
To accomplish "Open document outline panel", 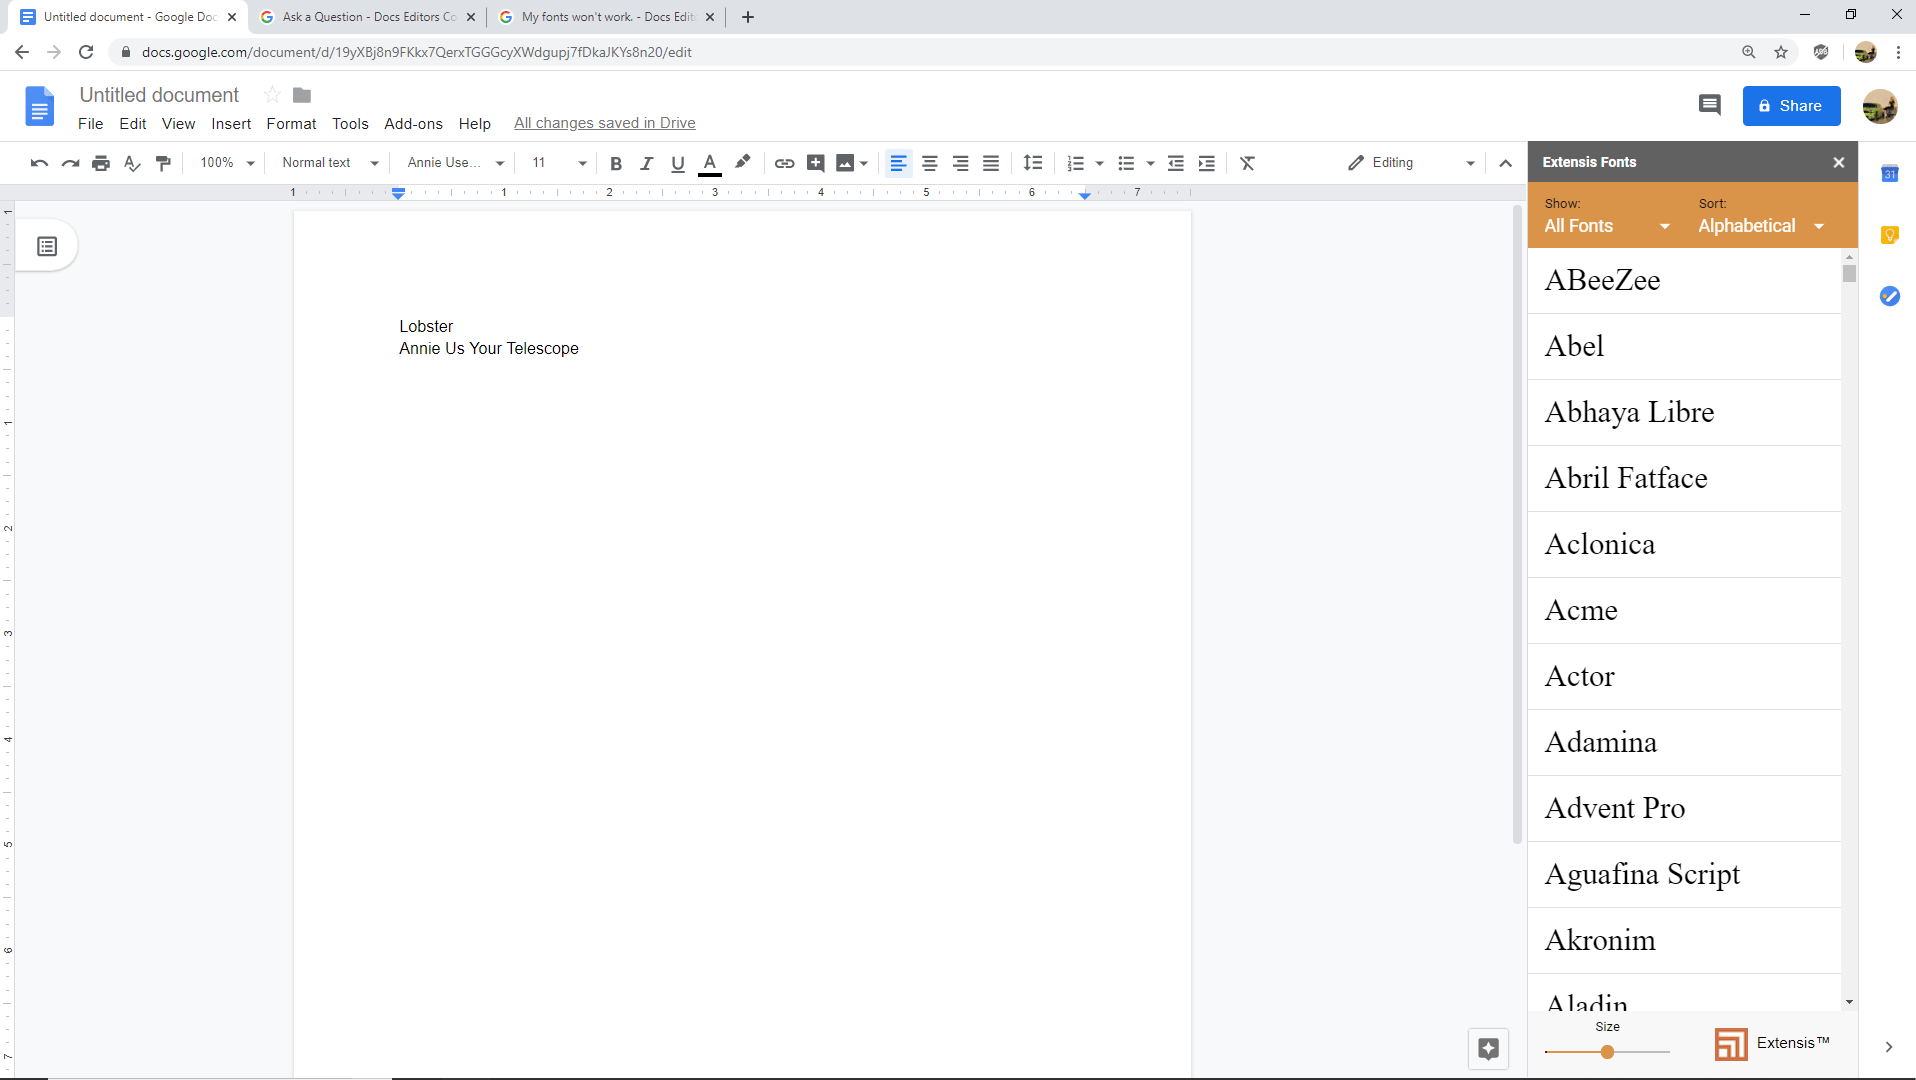I will 47,245.
